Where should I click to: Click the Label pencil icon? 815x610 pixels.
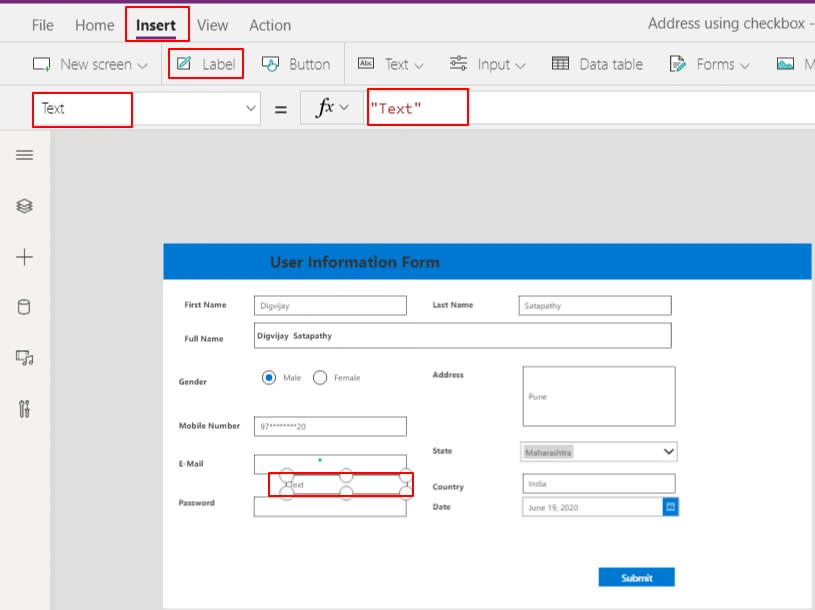click(x=184, y=63)
